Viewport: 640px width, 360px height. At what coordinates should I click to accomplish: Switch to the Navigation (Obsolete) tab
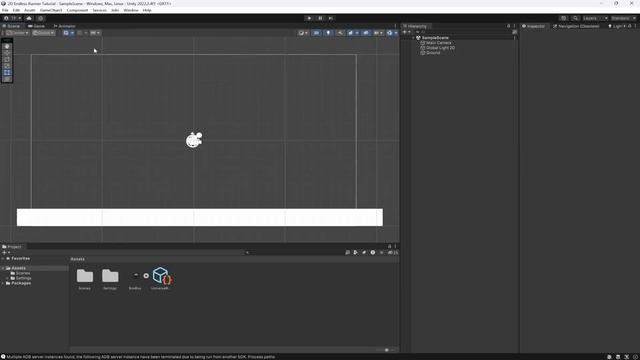576,26
